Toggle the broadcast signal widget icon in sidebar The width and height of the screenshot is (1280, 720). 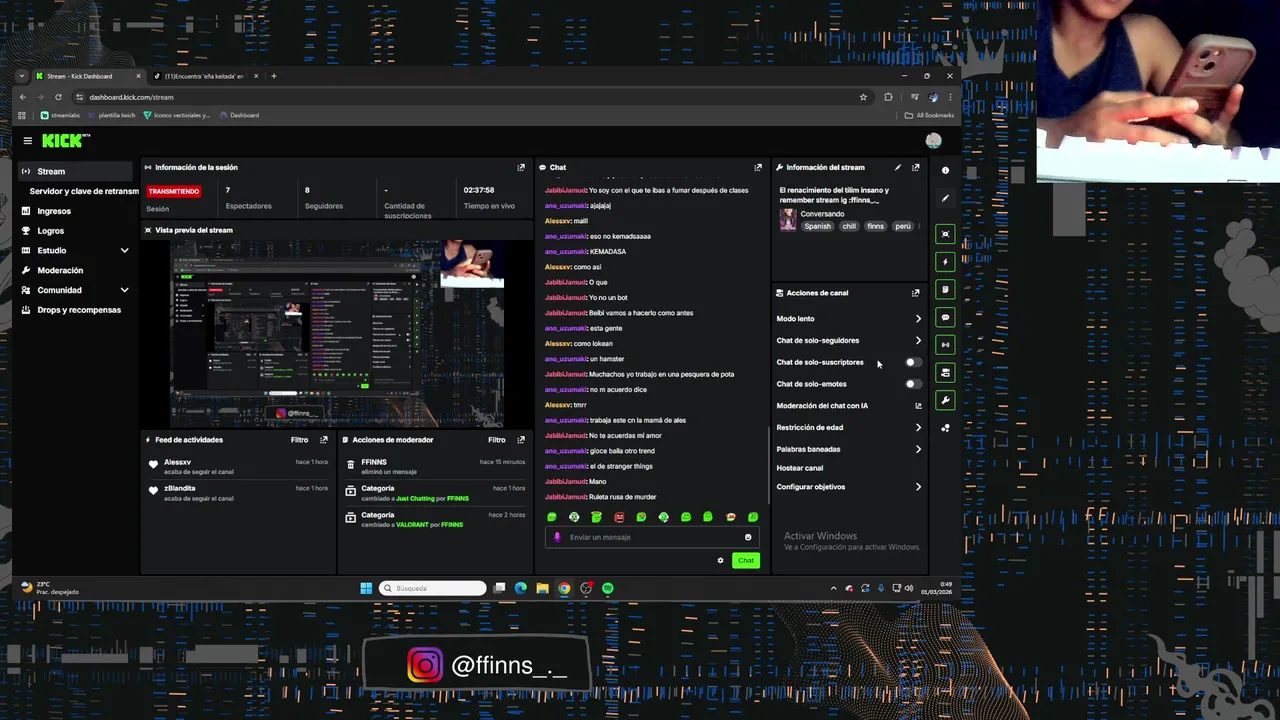click(x=945, y=345)
